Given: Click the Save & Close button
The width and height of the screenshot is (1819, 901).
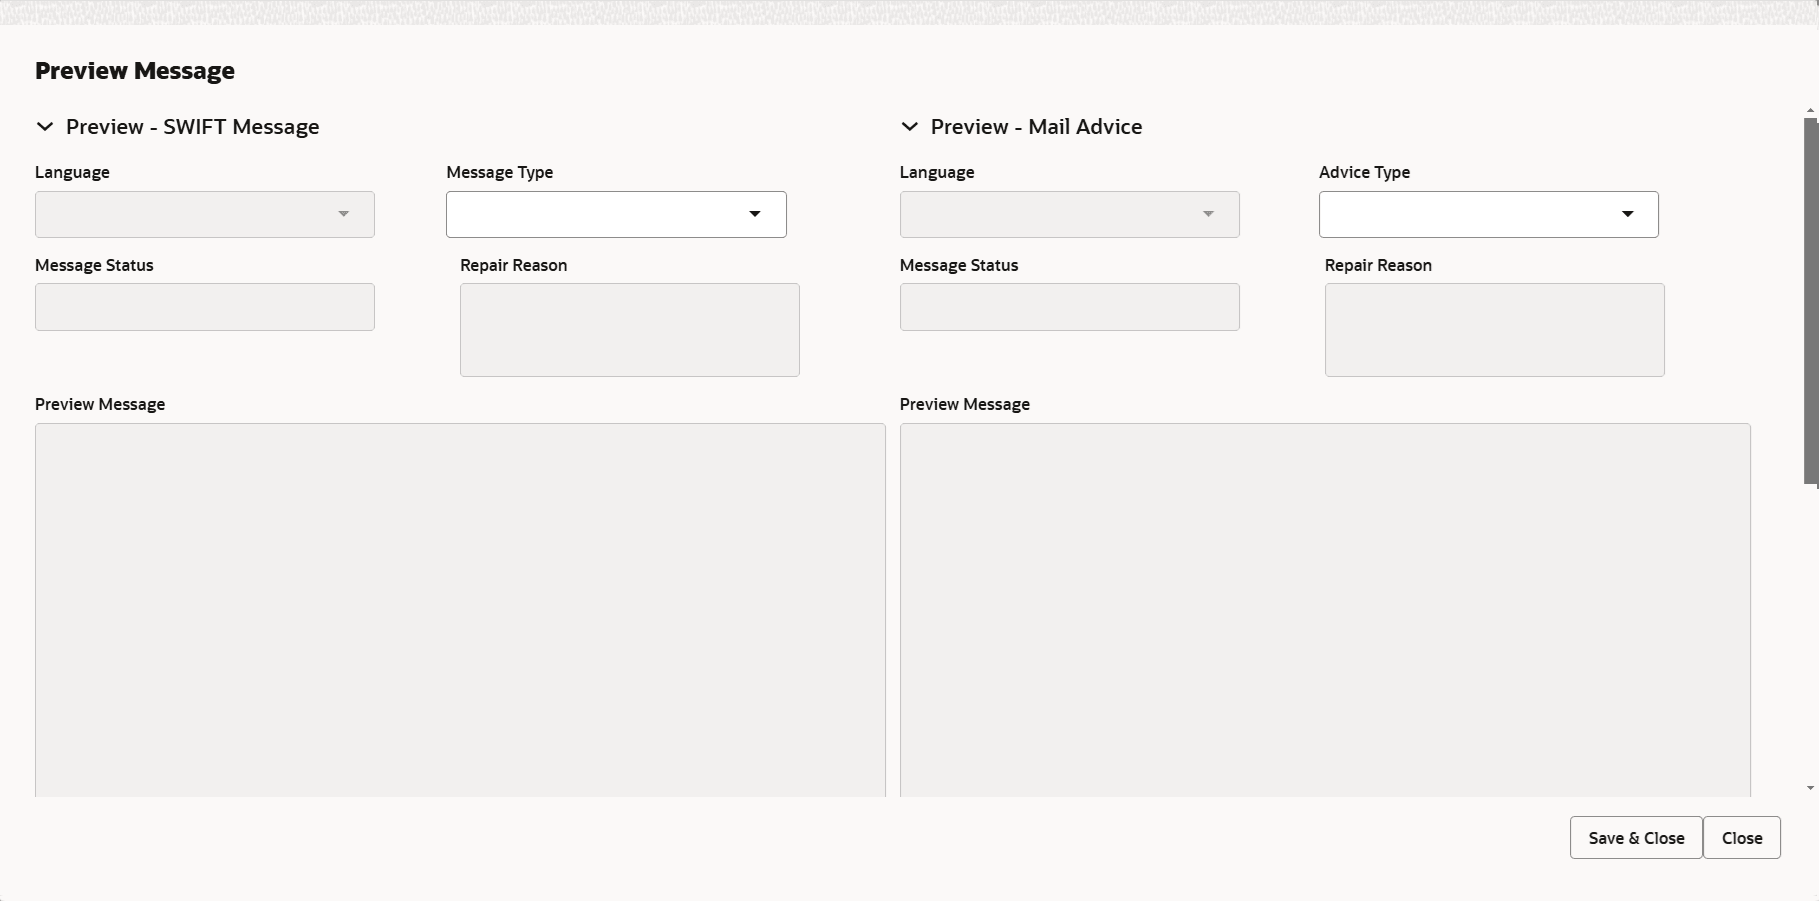Looking at the screenshot, I should pos(1636,838).
